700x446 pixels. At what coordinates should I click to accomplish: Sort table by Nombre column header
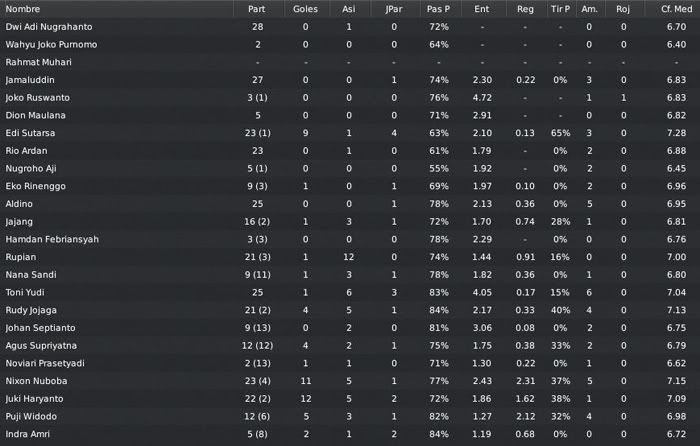tap(23, 9)
